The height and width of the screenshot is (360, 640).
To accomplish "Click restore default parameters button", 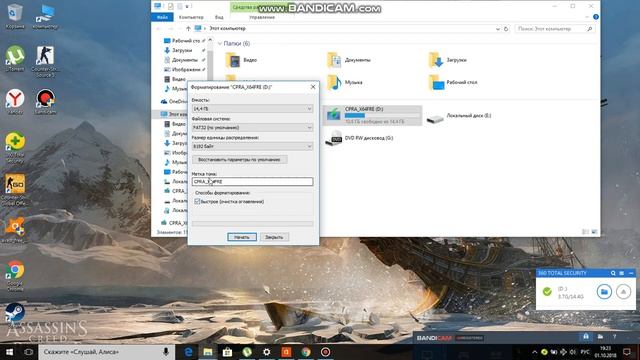I will pyautogui.click(x=239, y=160).
